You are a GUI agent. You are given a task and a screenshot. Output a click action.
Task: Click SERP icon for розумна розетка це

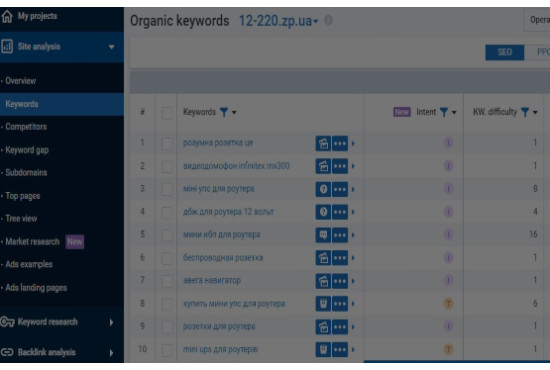click(x=323, y=143)
